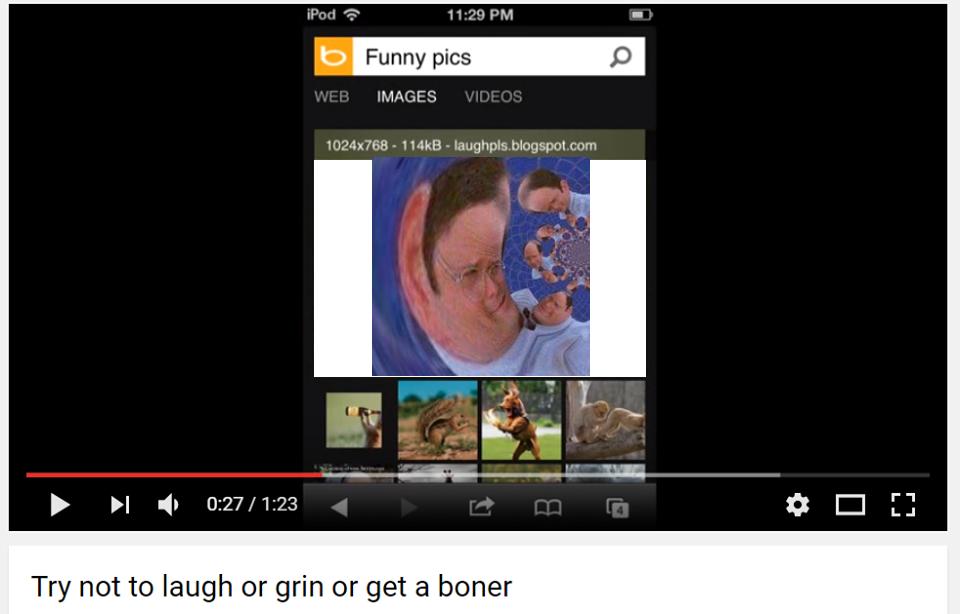Image resolution: width=960 pixels, height=614 pixels.
Task: Open the bookmarks book icon
Action: 548,507
